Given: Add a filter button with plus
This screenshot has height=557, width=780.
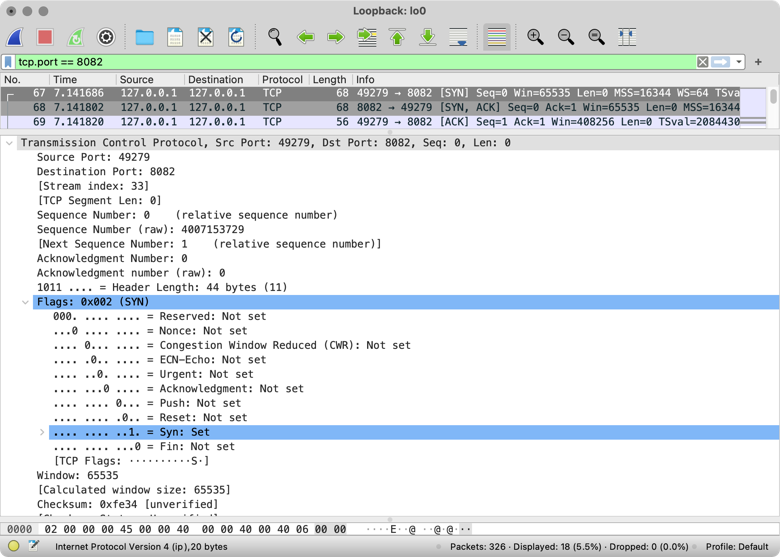Looking at the screenshot, I should click(x=758, y=62).
